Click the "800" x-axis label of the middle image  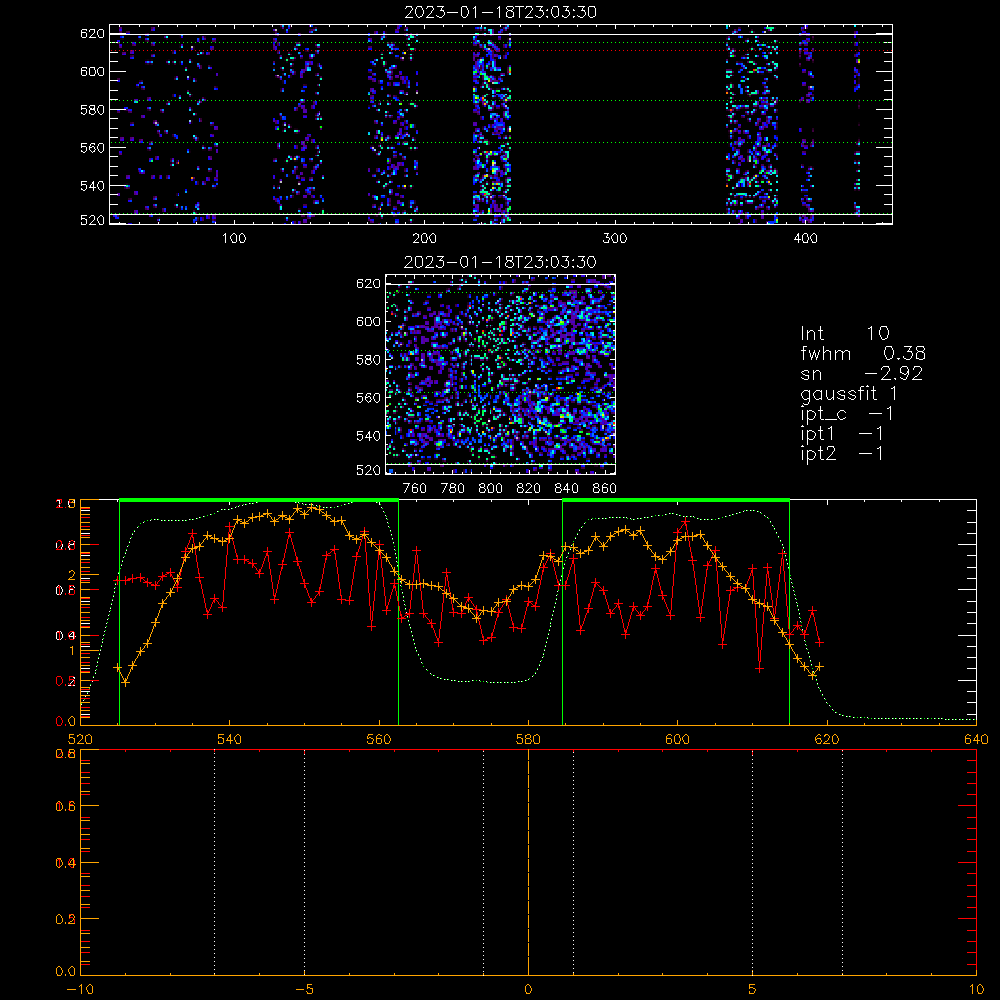click(x=490, y=489)
